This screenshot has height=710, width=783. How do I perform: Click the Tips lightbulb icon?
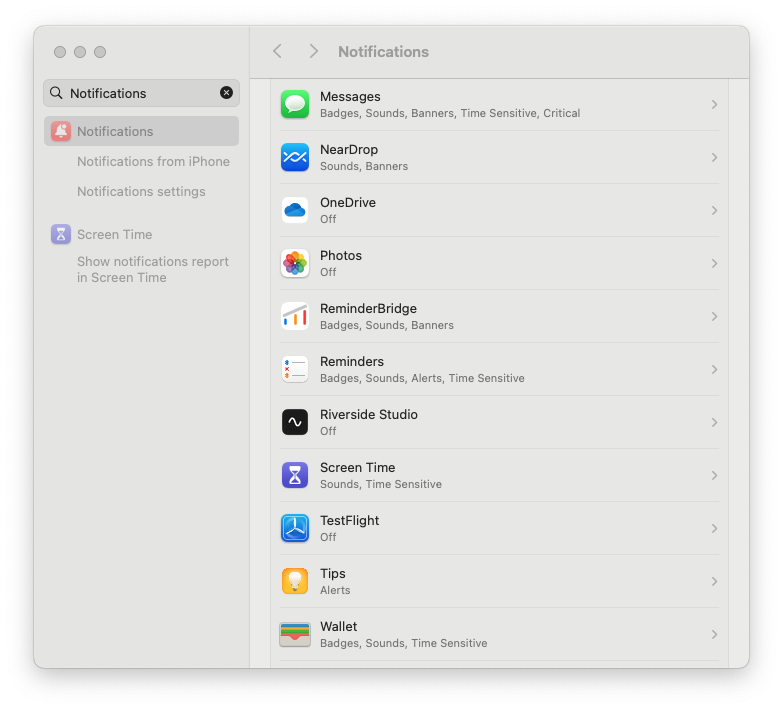click(295, 581)
